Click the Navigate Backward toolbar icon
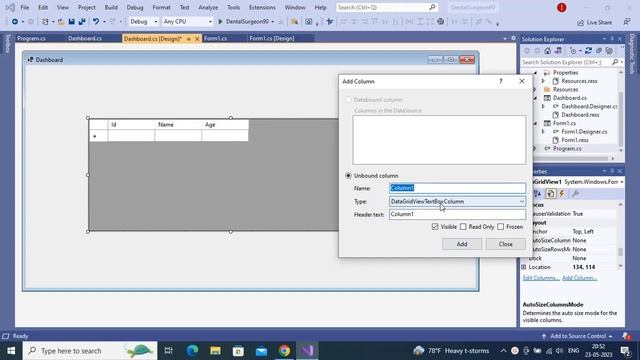Image resolution: width=640 pixels, height=360 pixels. point(15,22)
